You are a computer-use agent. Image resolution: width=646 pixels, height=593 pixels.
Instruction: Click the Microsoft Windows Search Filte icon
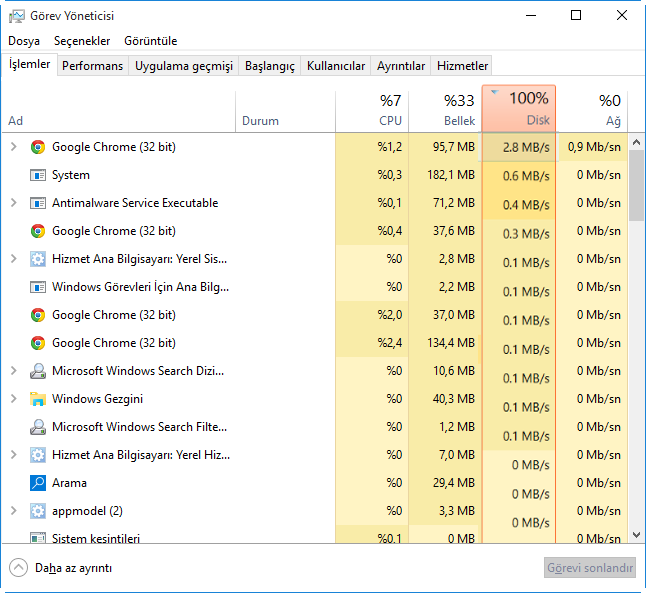click(x=38, y=427)
